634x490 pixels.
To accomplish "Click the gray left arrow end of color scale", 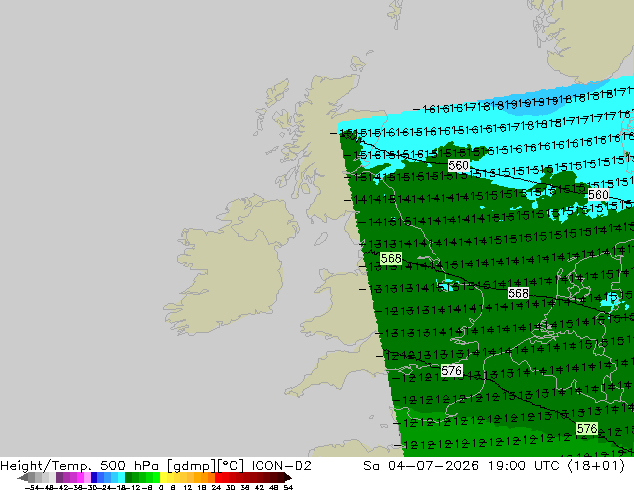I will (x=22, y=478).
